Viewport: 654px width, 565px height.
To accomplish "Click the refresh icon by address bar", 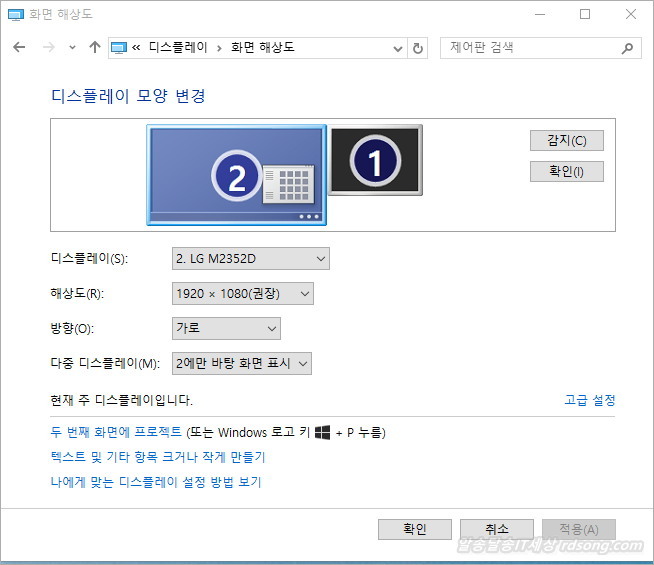I will tap(418, 48).
